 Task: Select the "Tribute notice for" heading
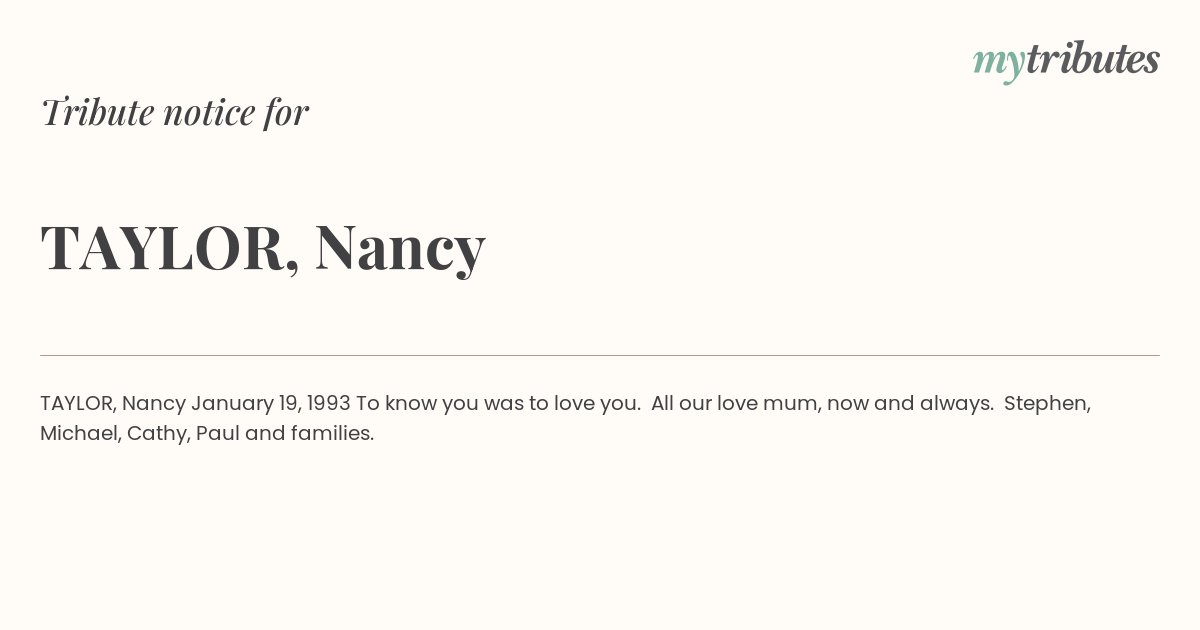tap(175, 113)
